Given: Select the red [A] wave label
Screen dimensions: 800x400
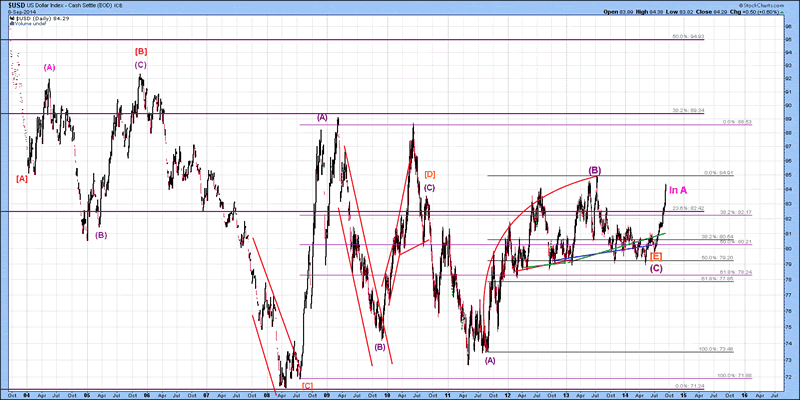Looking at the screenshot, I should 22,179.
